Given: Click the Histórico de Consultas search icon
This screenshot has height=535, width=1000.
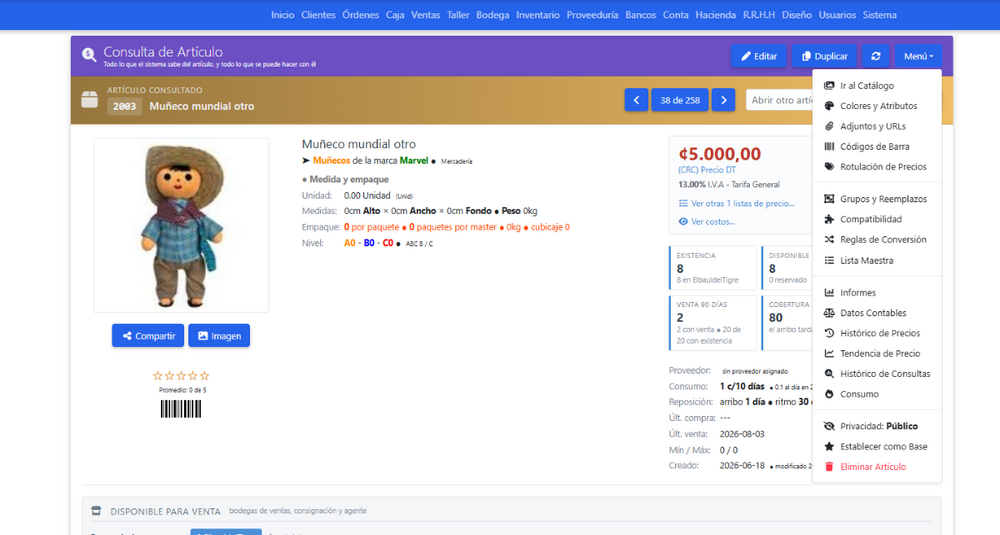Looking at the screenshot, I should click(x=829, y=374).
